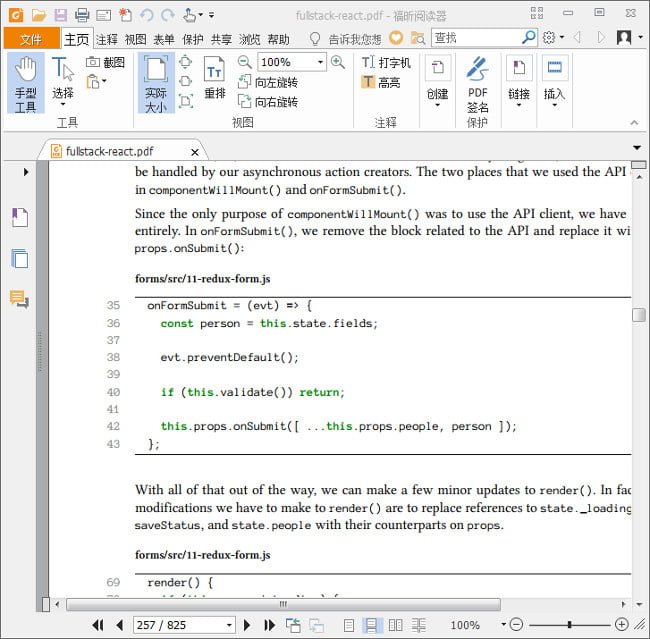Switch to the Comment (注释) ribbon tab
This screenshot has width=650, height=639.
106,39
